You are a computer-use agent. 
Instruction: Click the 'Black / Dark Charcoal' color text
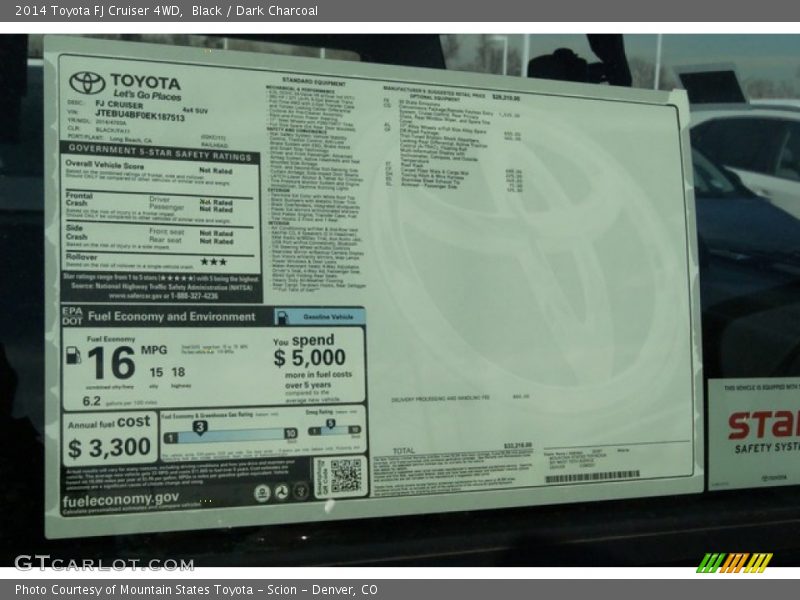[x=255, y=11]
